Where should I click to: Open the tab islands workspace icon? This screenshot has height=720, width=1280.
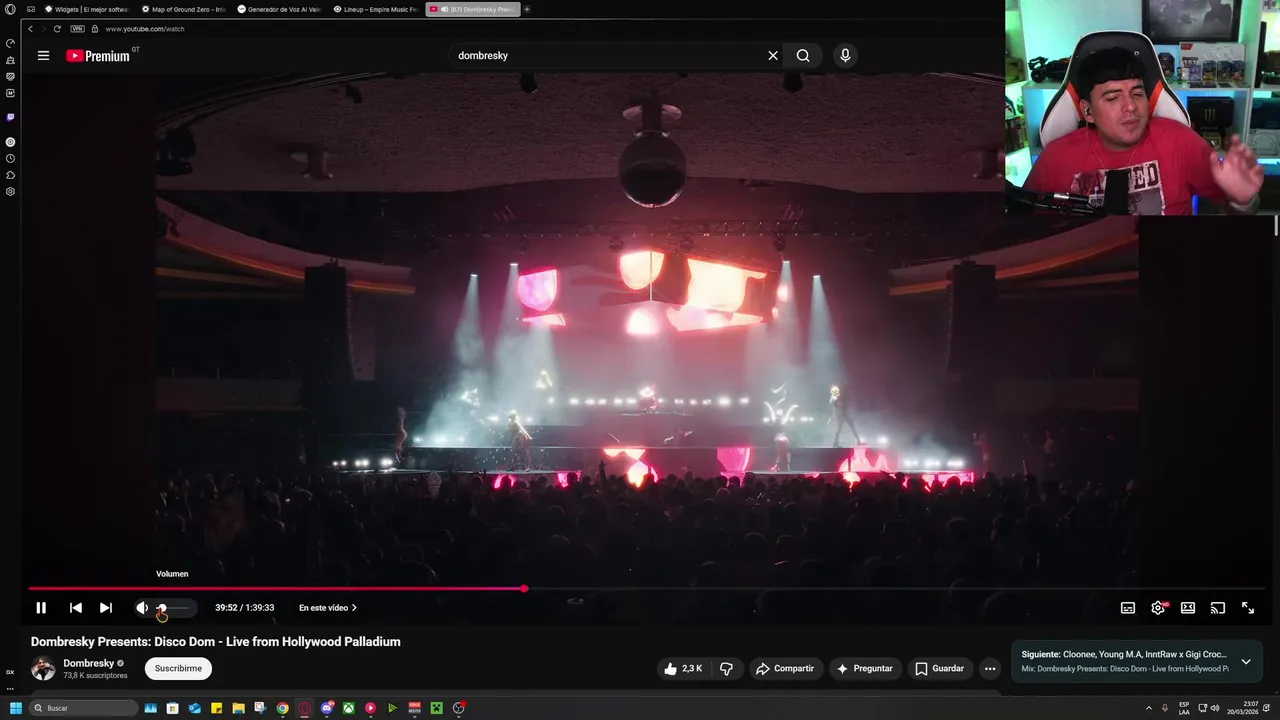[x=31, y=9]
